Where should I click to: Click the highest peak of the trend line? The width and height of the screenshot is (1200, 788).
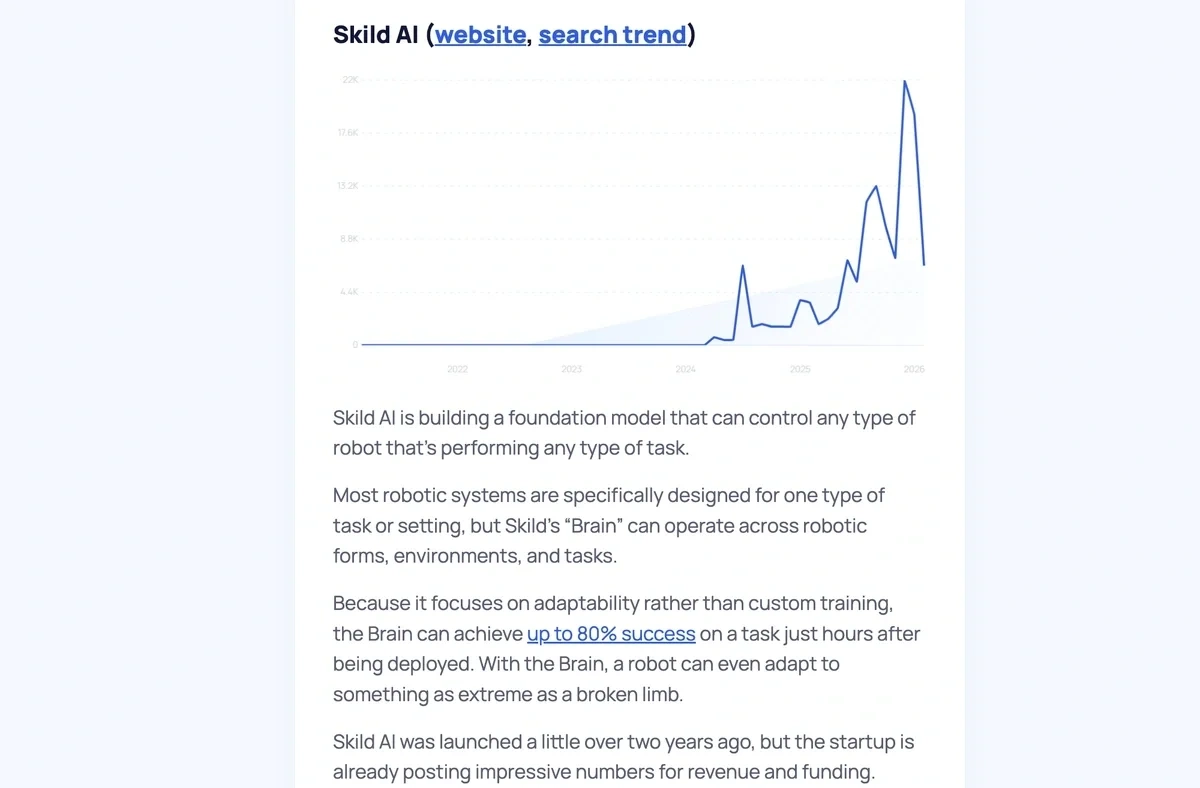(905, 82)
